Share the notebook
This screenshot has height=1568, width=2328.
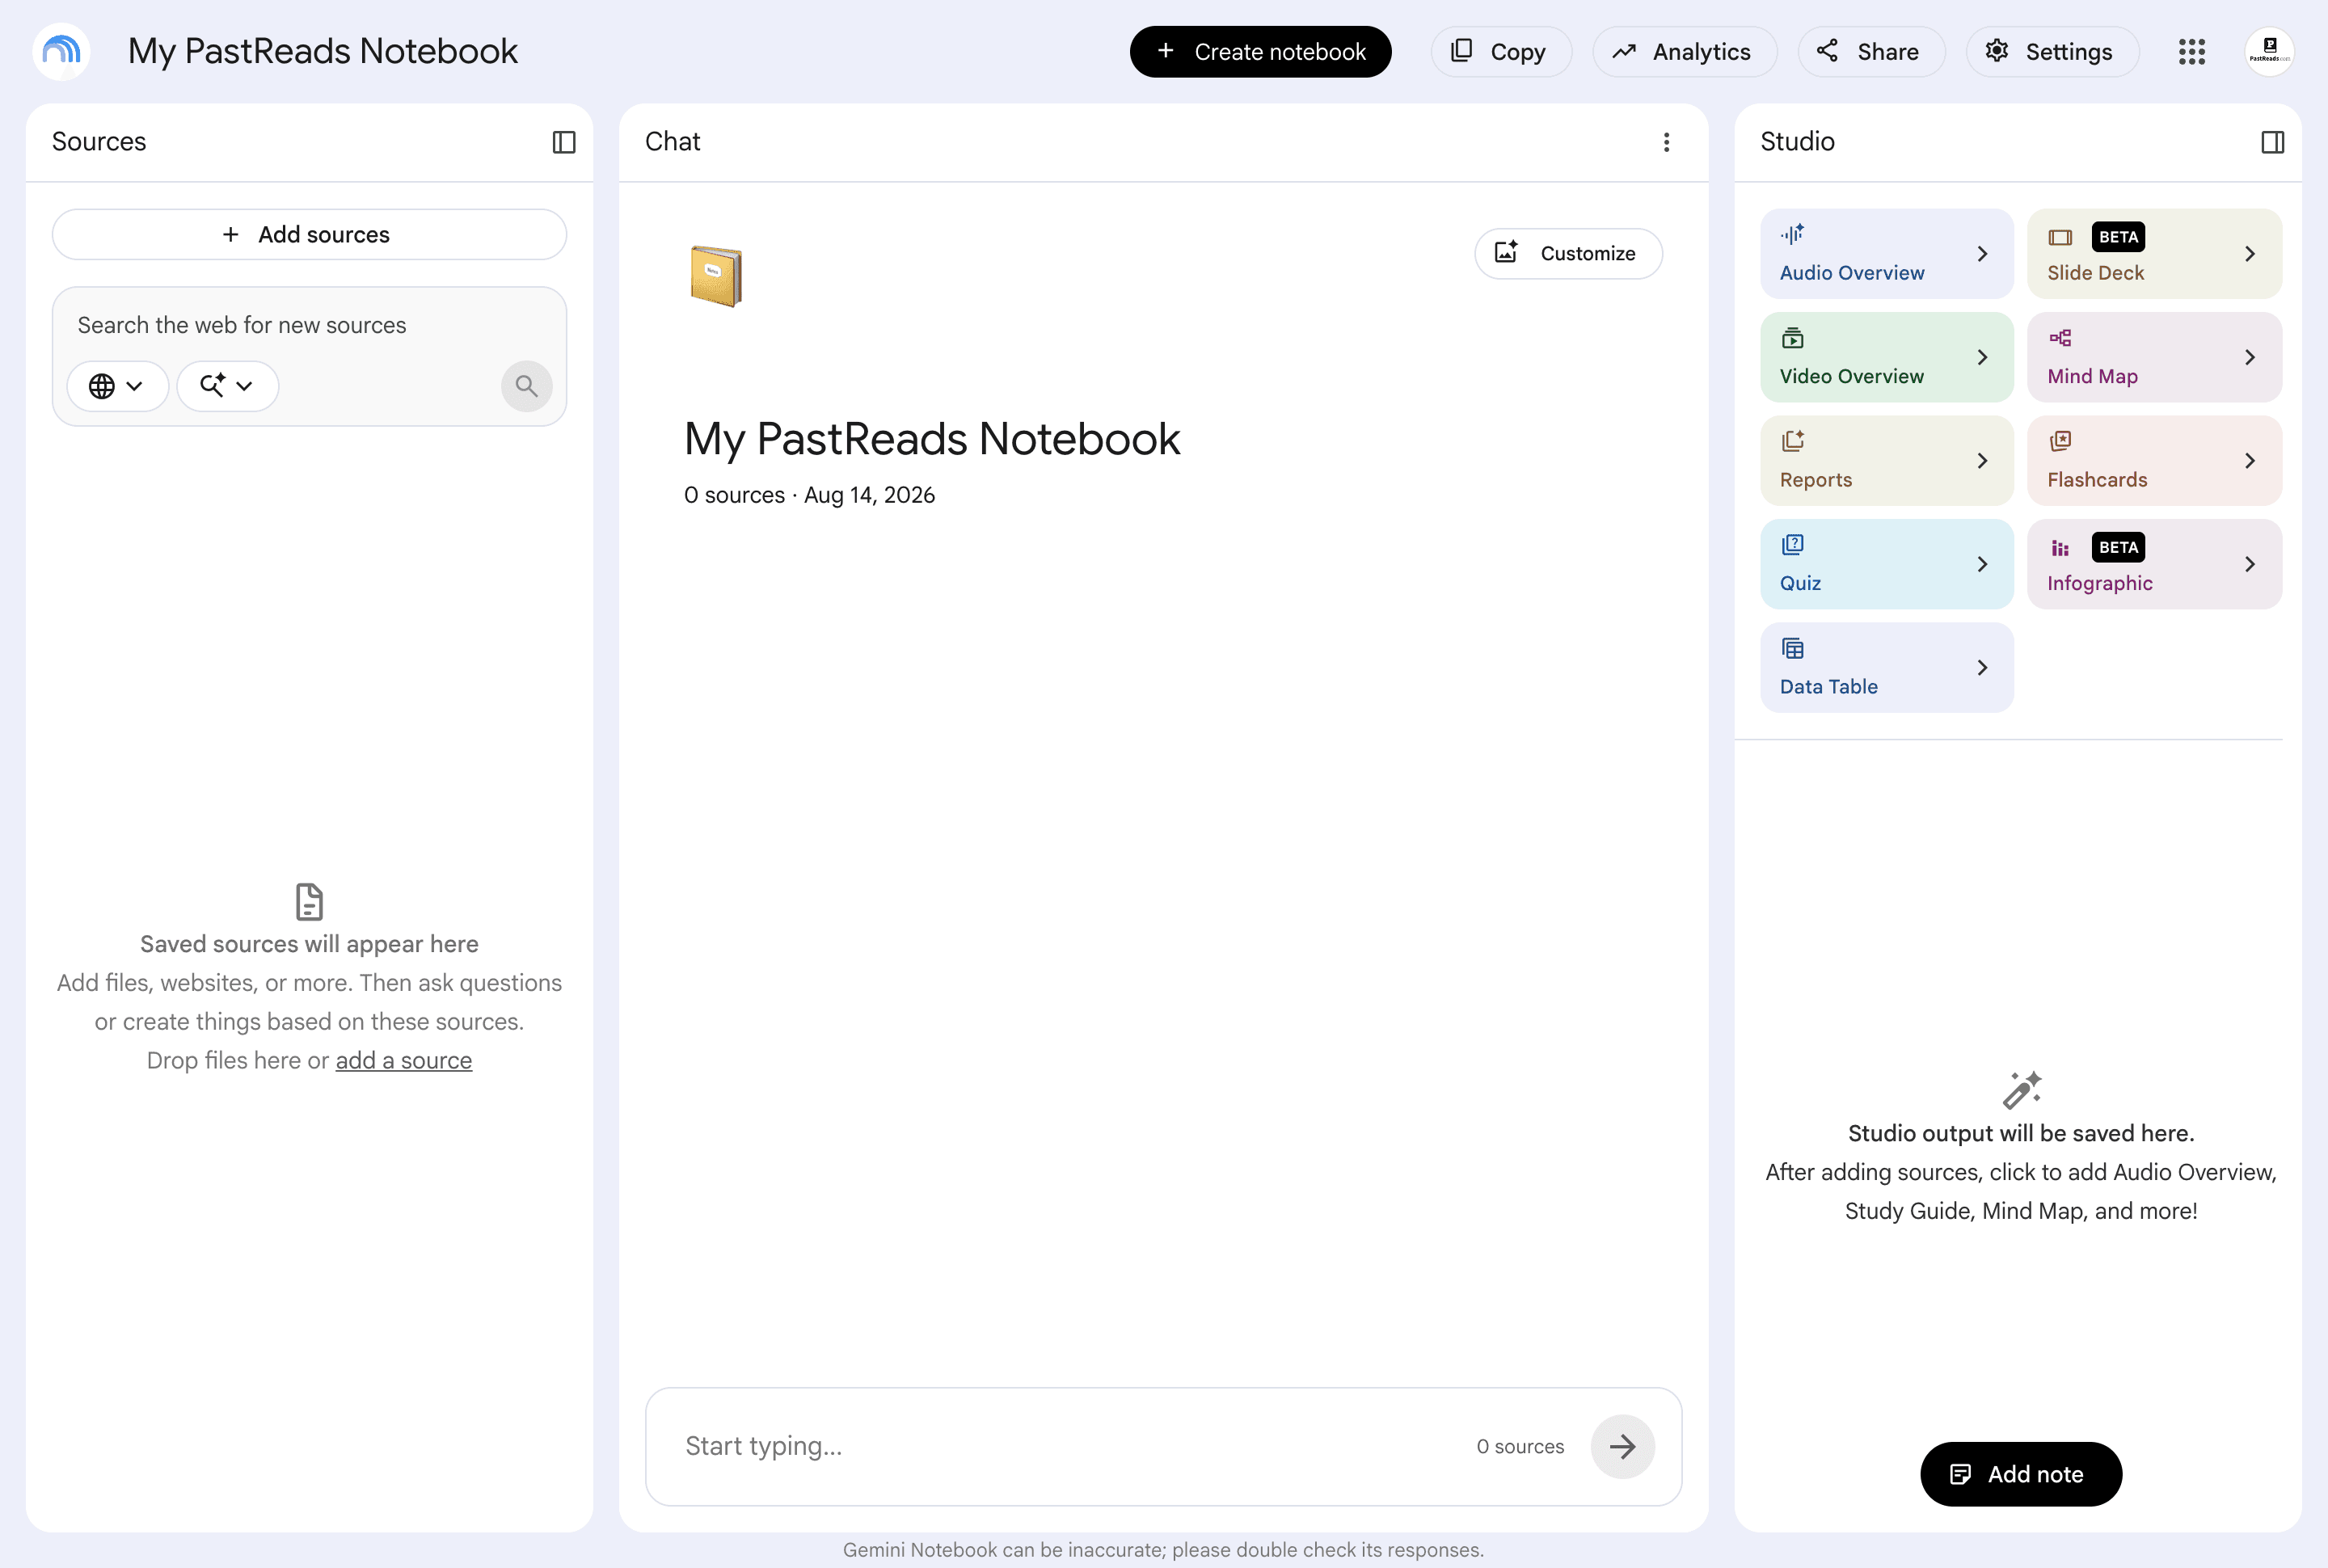pyautogui.click(x=1871, y=52)
